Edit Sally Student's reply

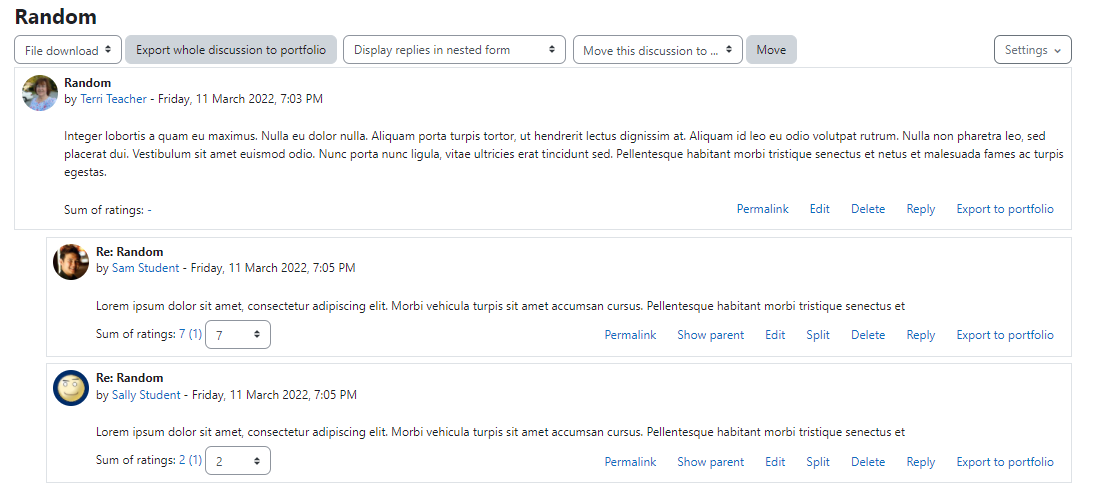point(775,462)
